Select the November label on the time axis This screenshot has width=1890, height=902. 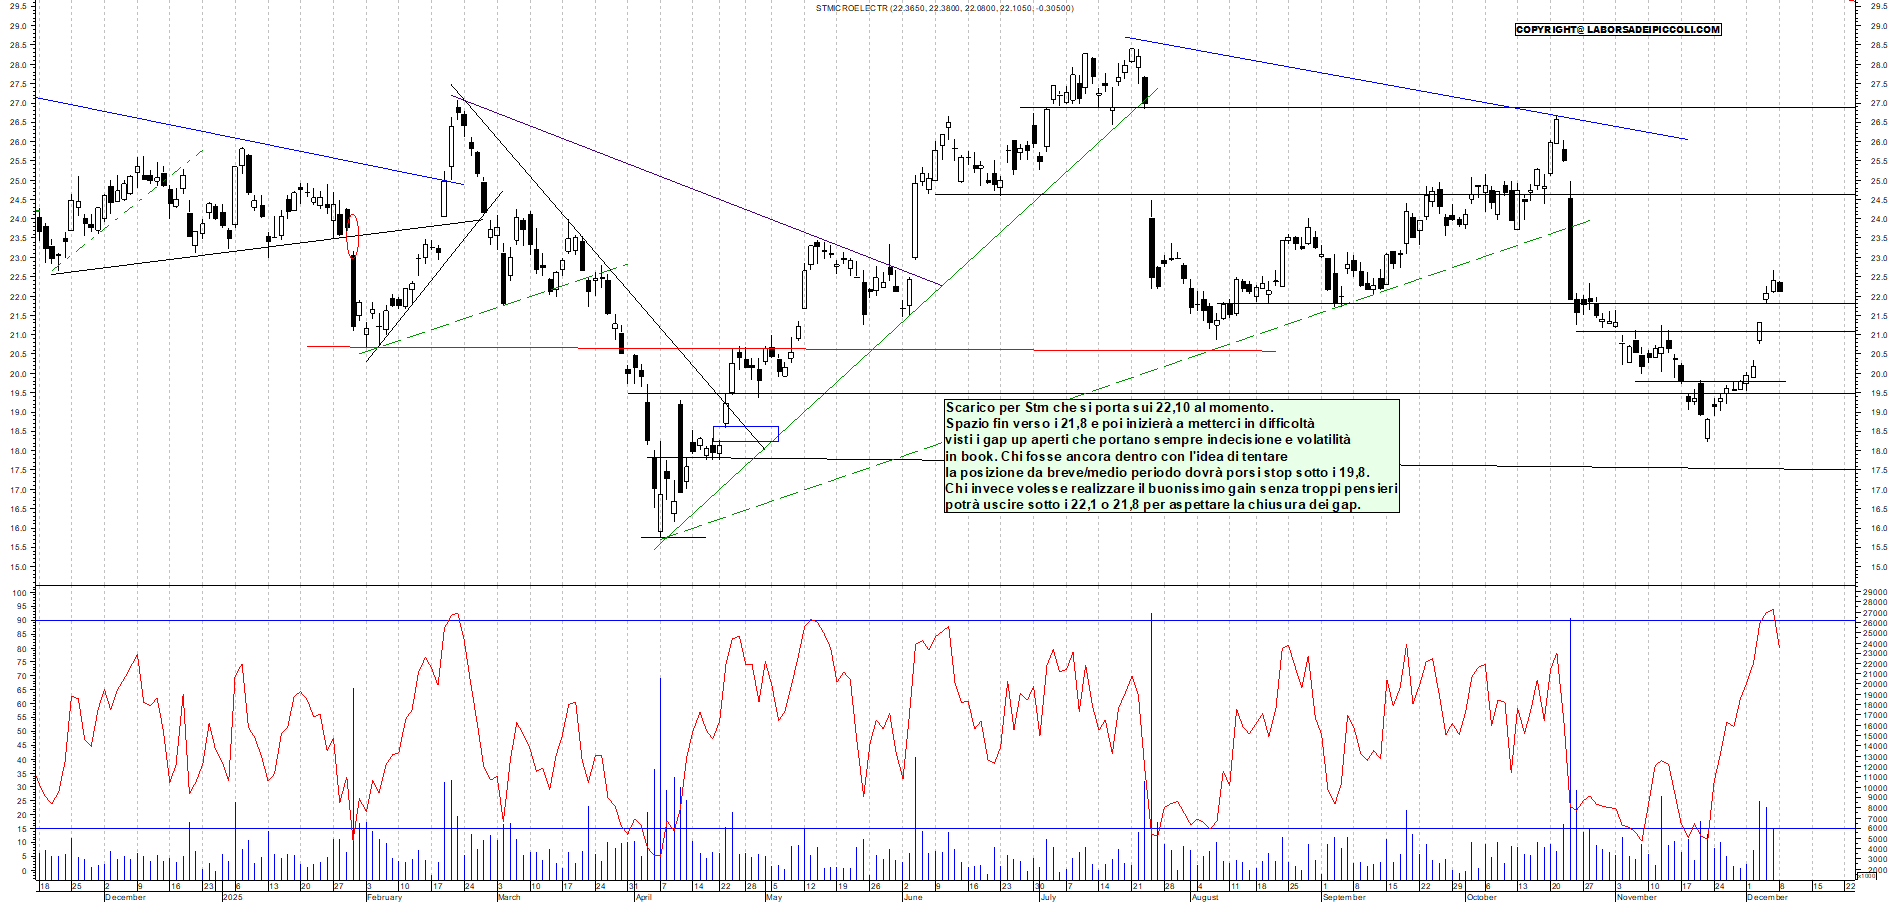[x=1636, y=897]
